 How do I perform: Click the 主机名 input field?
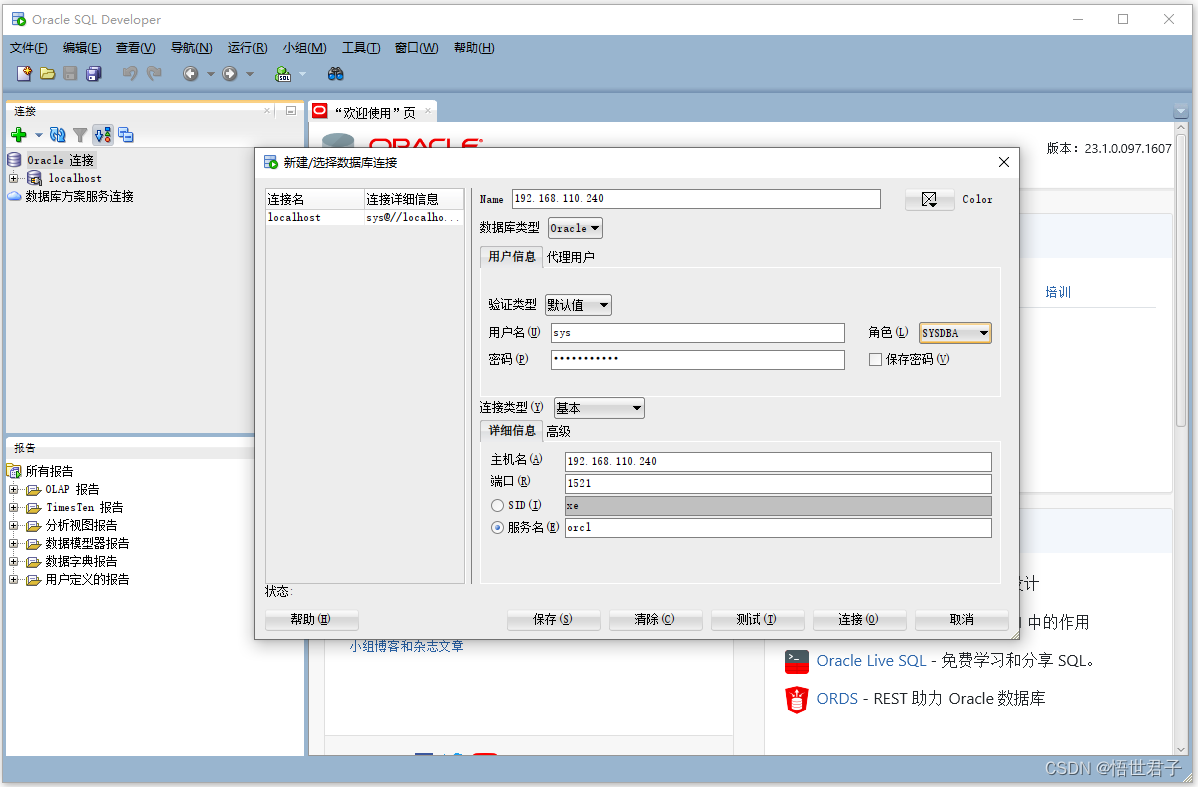pyautogui.click(x=778, y=462)
